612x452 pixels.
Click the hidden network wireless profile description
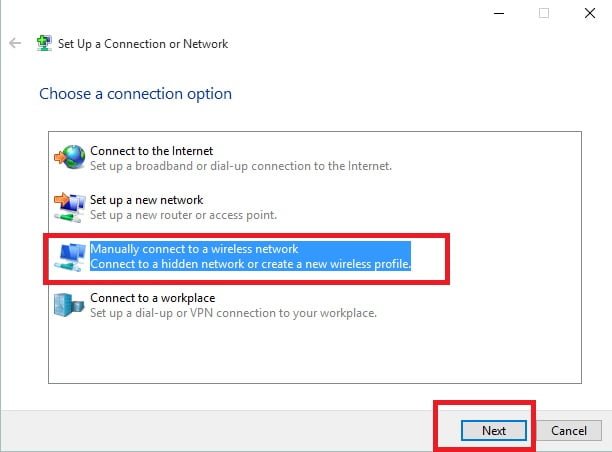[x=251, y=264]
